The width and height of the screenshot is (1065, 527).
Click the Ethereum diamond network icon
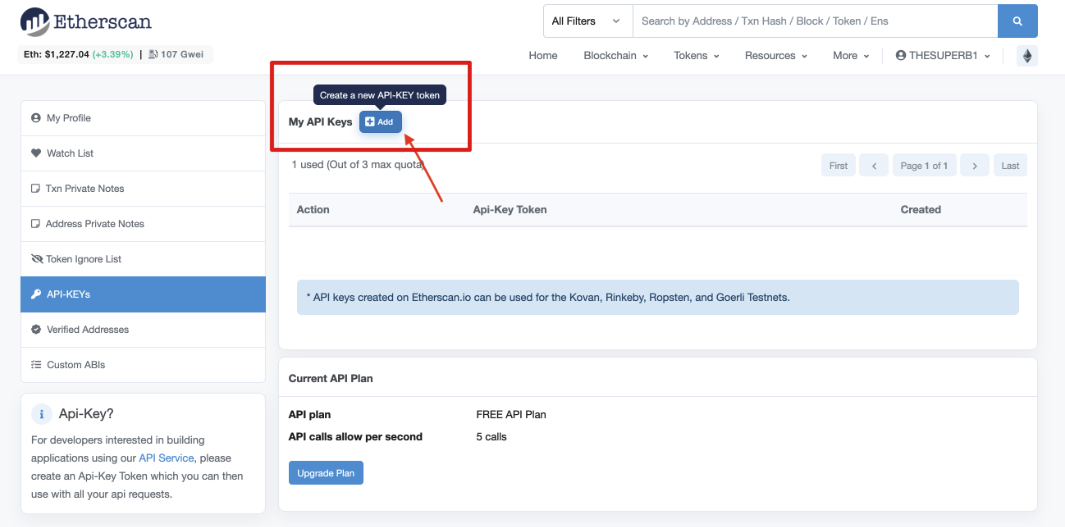point(1027,56)
